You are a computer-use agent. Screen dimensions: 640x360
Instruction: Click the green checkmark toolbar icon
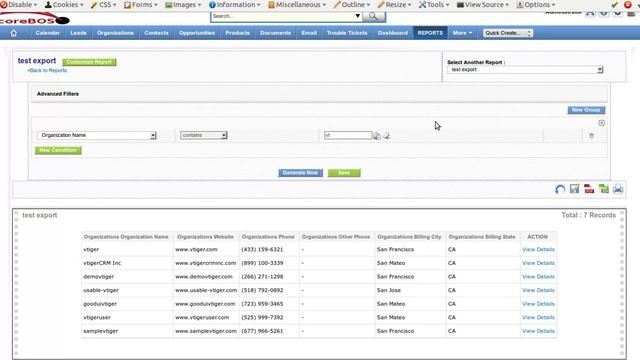coord(614,4)
